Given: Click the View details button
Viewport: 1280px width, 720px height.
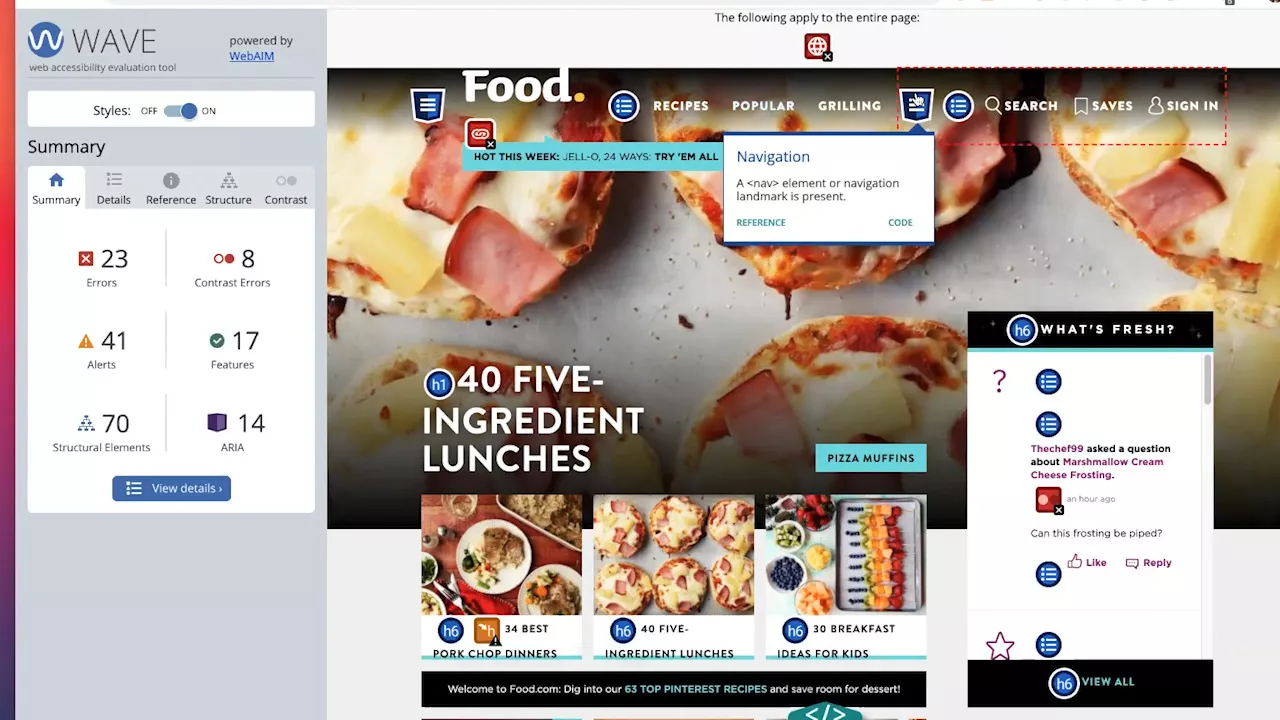Looking at the screenshot, I should point(171,488).
